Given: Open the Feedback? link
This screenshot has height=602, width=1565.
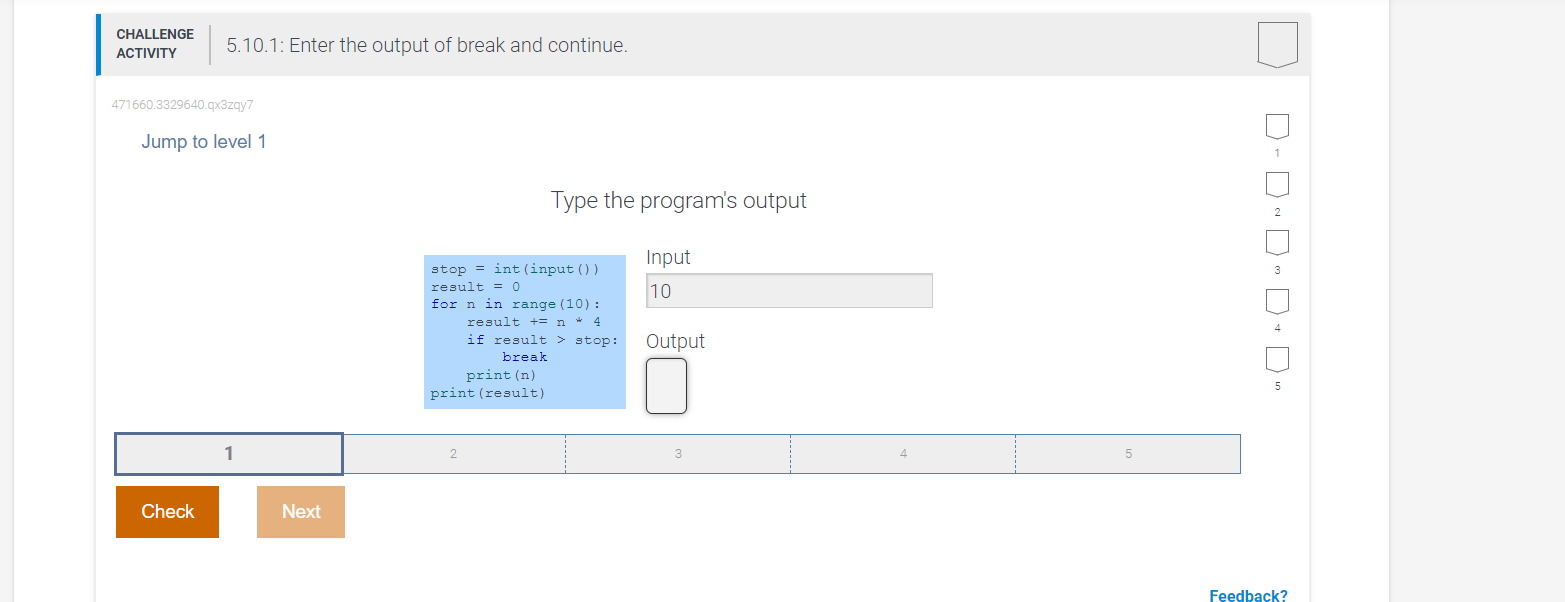Looking at the screenshot, I should pos(1248,594).
